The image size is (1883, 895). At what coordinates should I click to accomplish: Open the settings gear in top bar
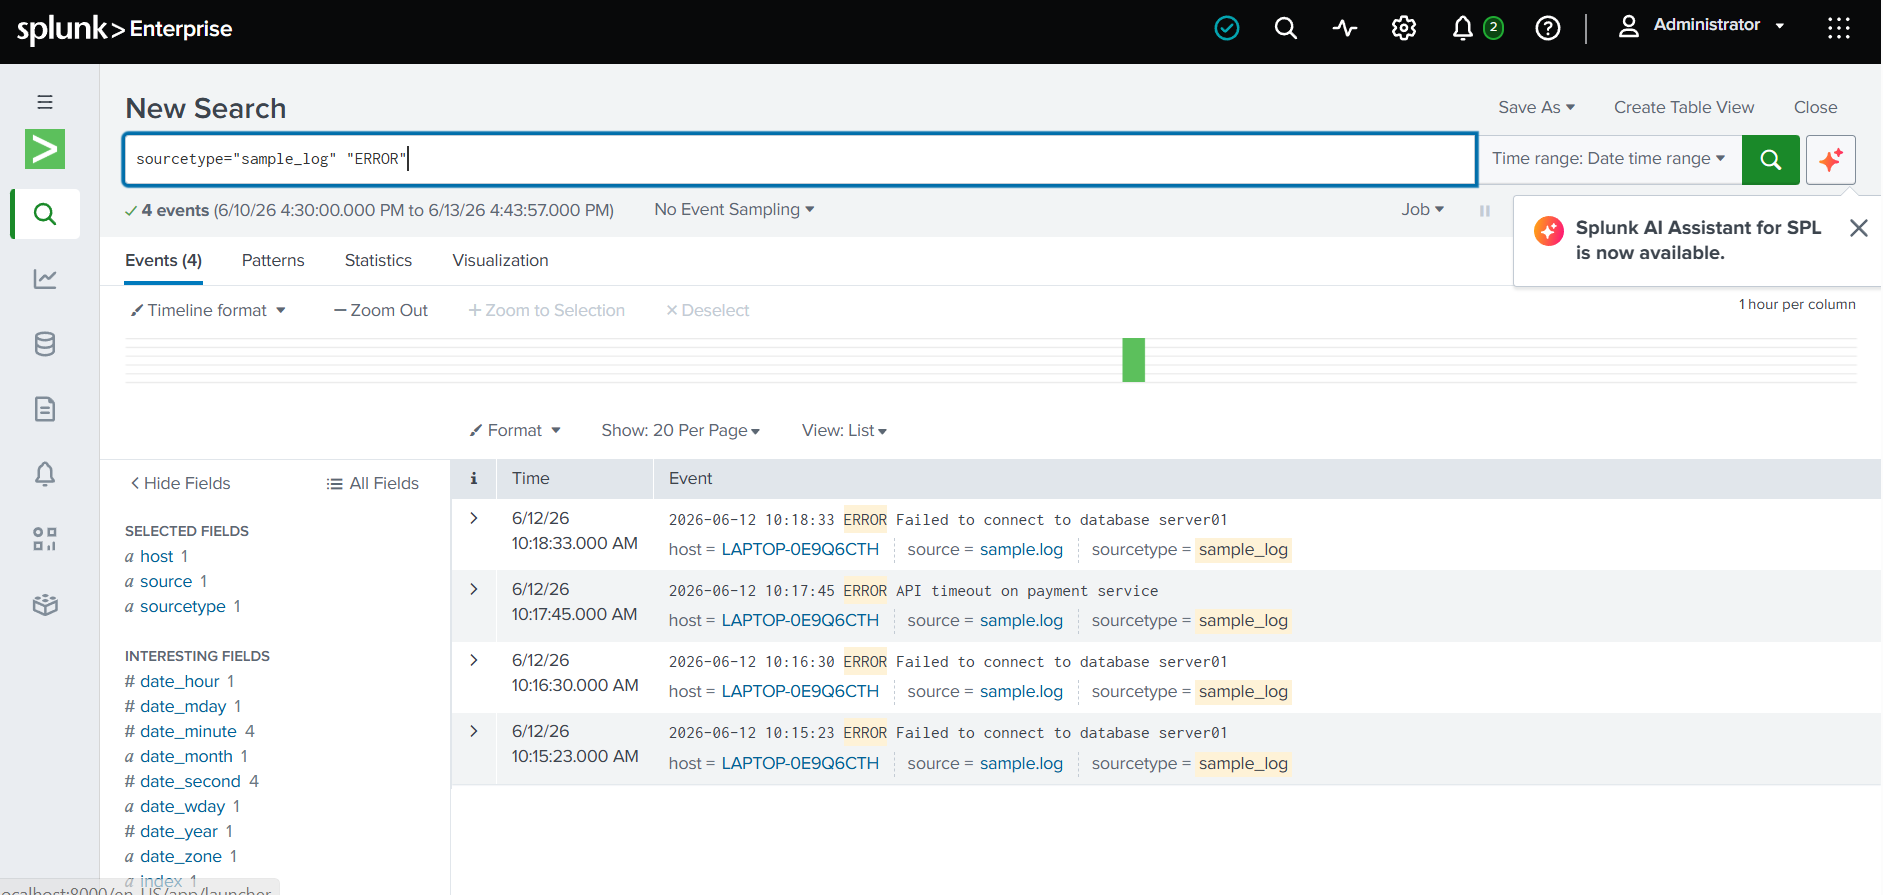click(x=1404, y=28)
